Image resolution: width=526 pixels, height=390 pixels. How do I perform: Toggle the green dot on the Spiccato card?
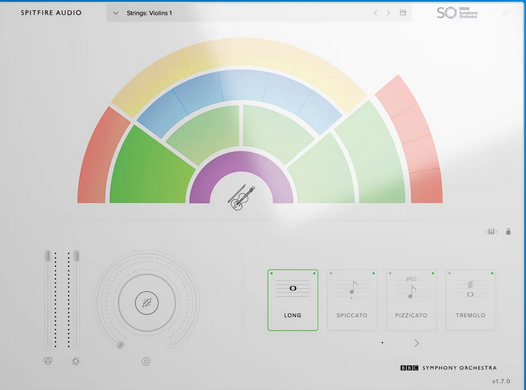point(373,273)
